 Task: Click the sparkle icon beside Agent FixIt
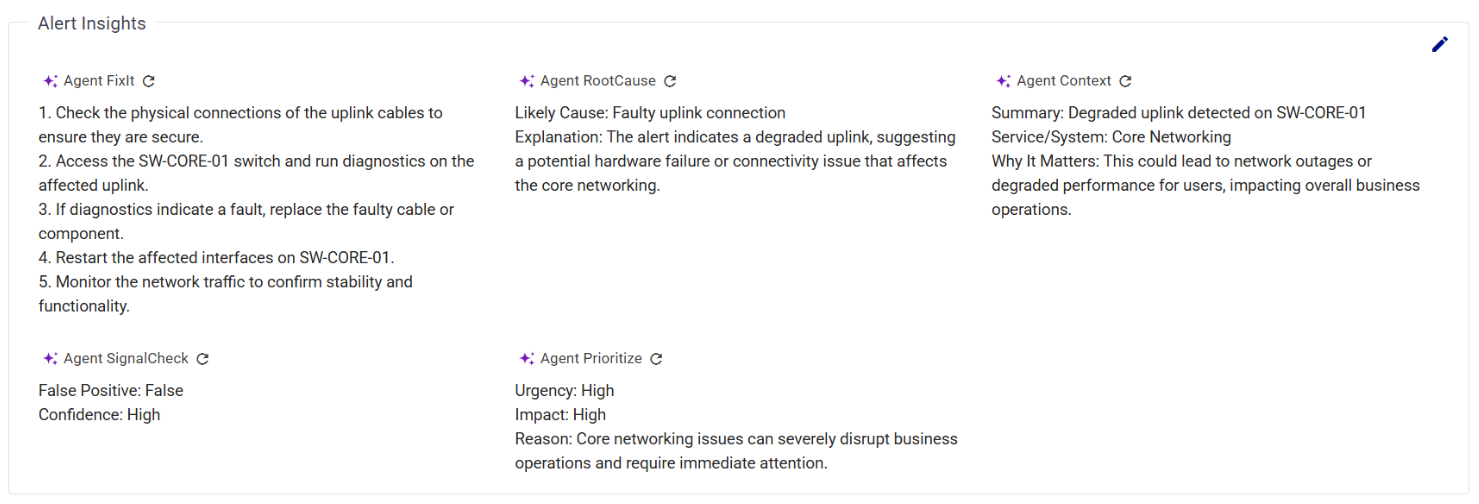coord(50,81)
